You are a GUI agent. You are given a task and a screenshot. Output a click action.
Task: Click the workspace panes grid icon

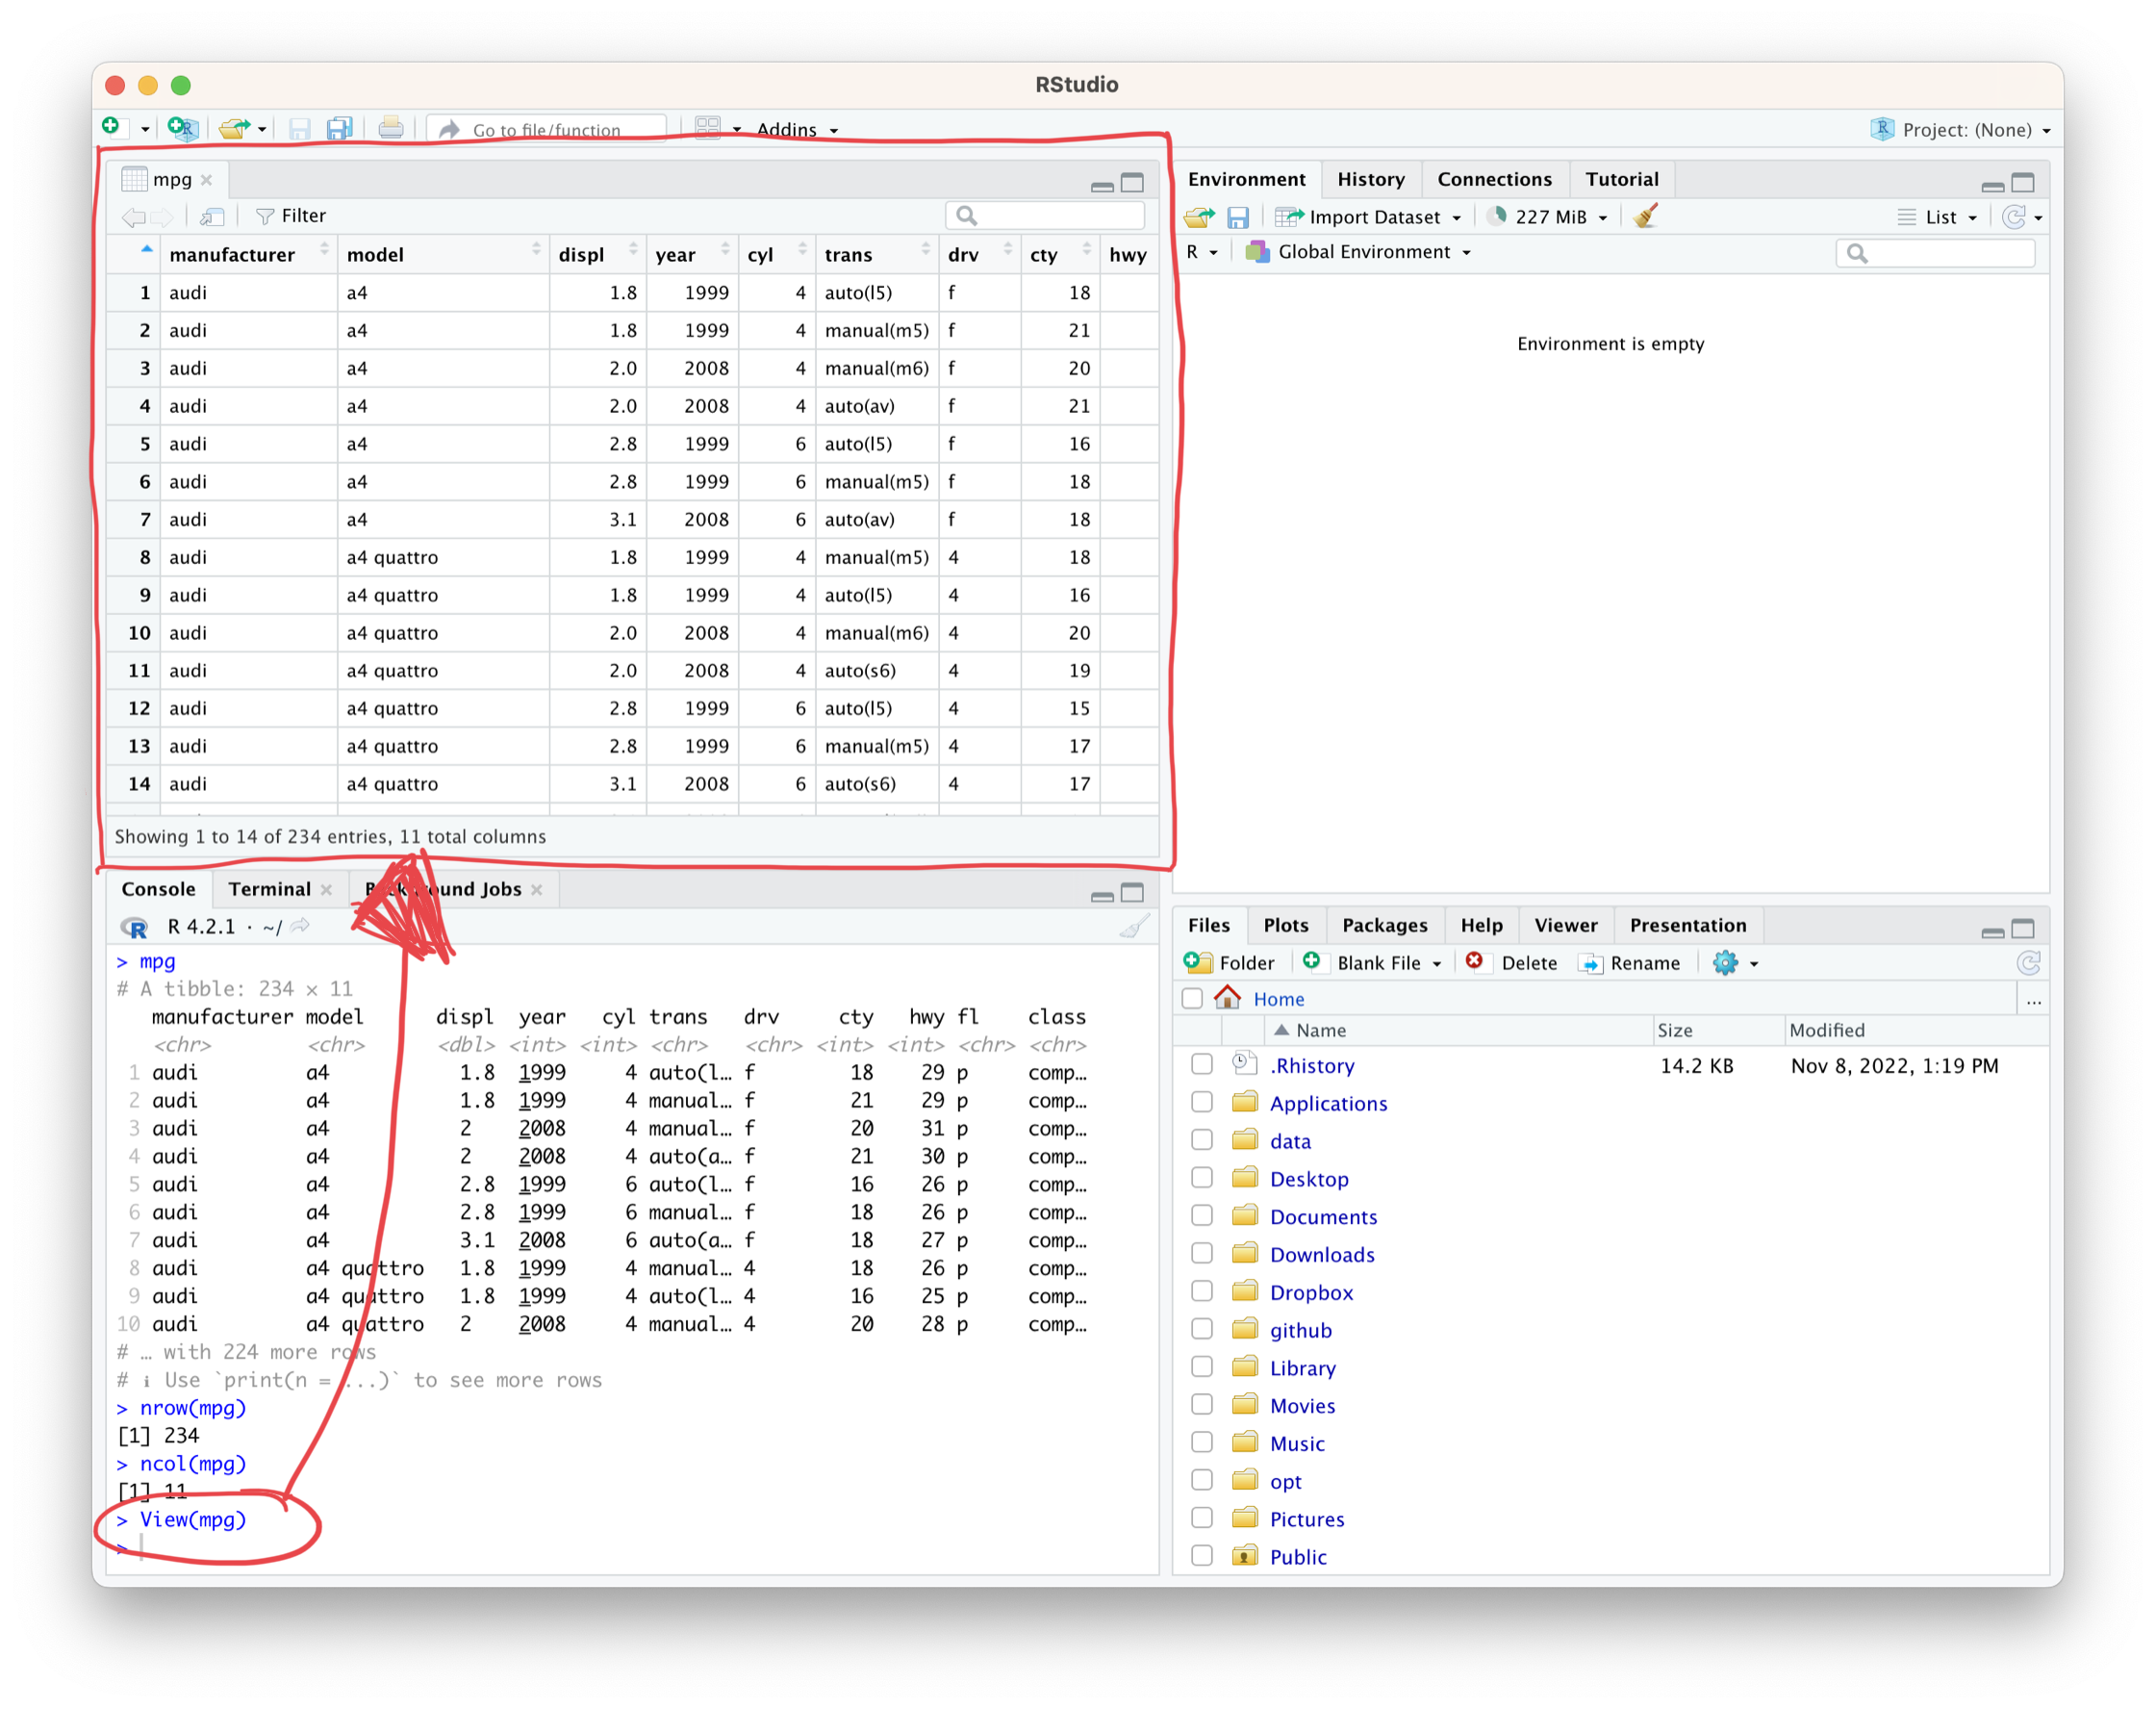[x=708, y=128]
